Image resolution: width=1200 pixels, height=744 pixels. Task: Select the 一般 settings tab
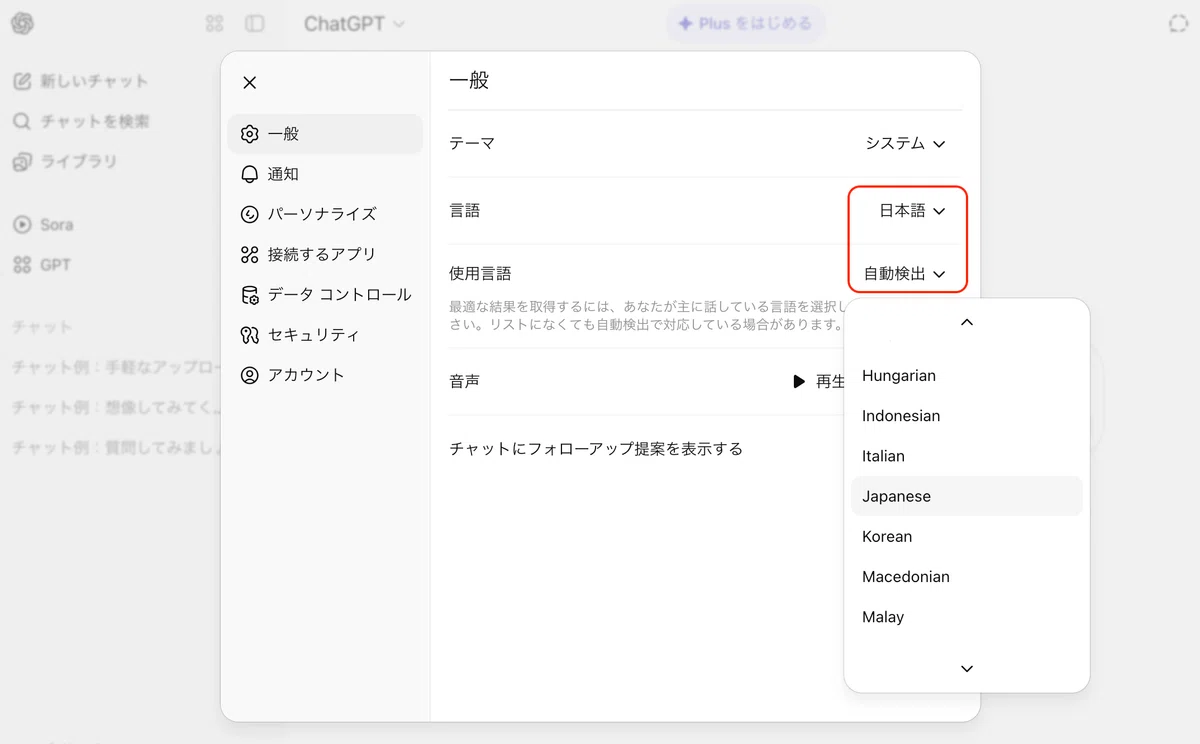[x=326, y=134]
